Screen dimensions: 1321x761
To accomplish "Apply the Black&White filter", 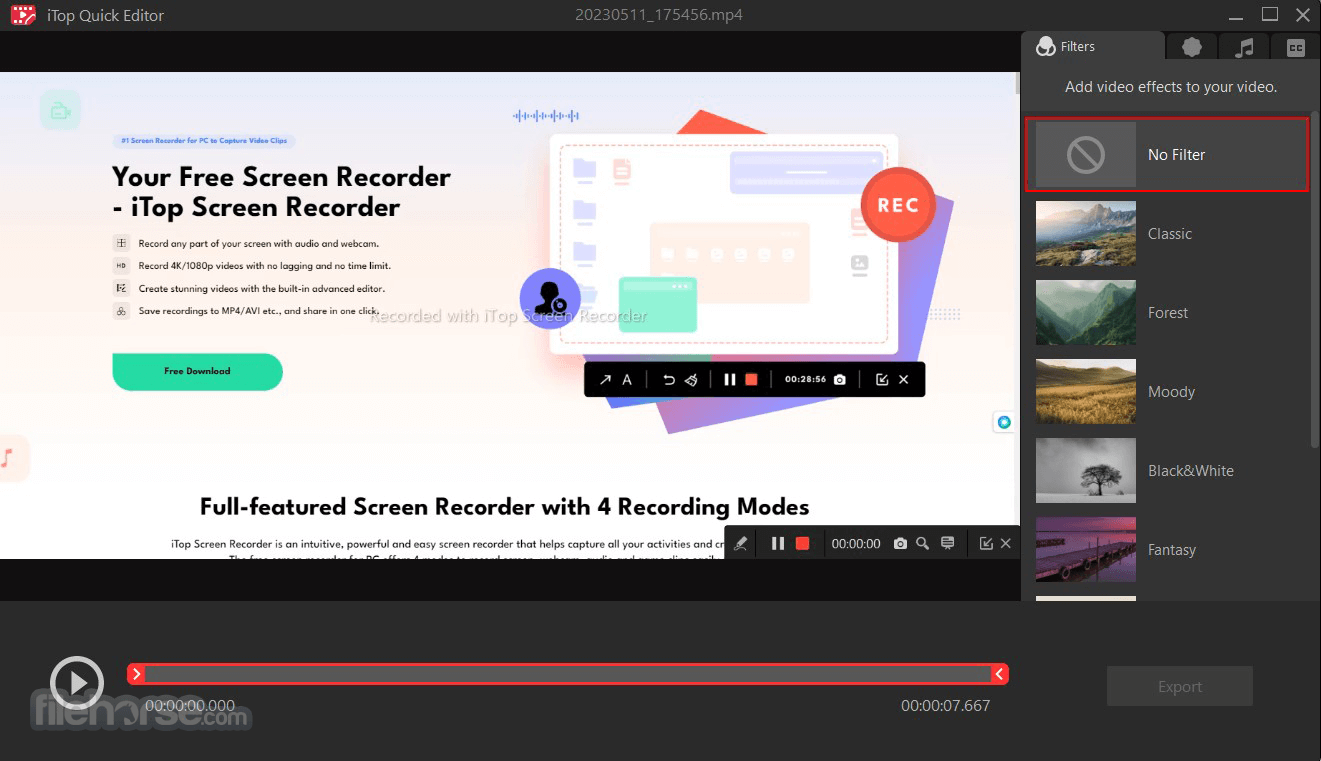I will tap(1167, 470).
